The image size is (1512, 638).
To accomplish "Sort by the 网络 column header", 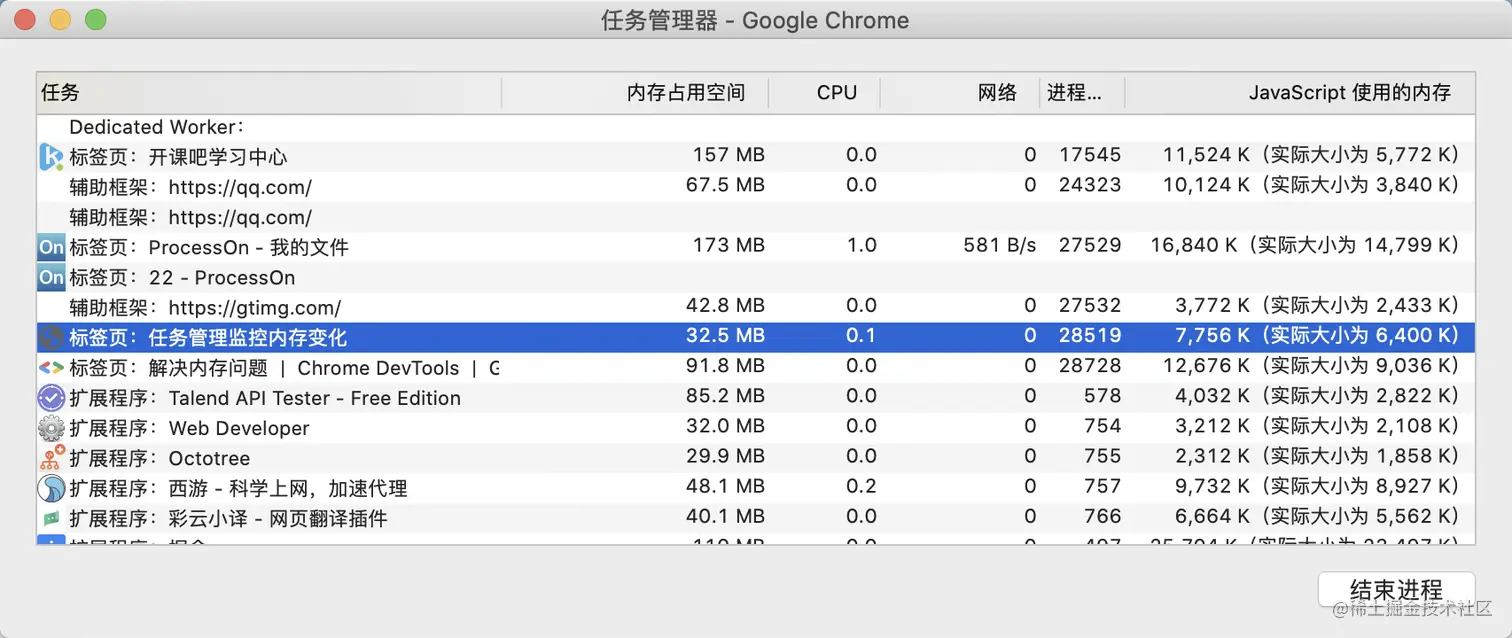I will (996, 93).
